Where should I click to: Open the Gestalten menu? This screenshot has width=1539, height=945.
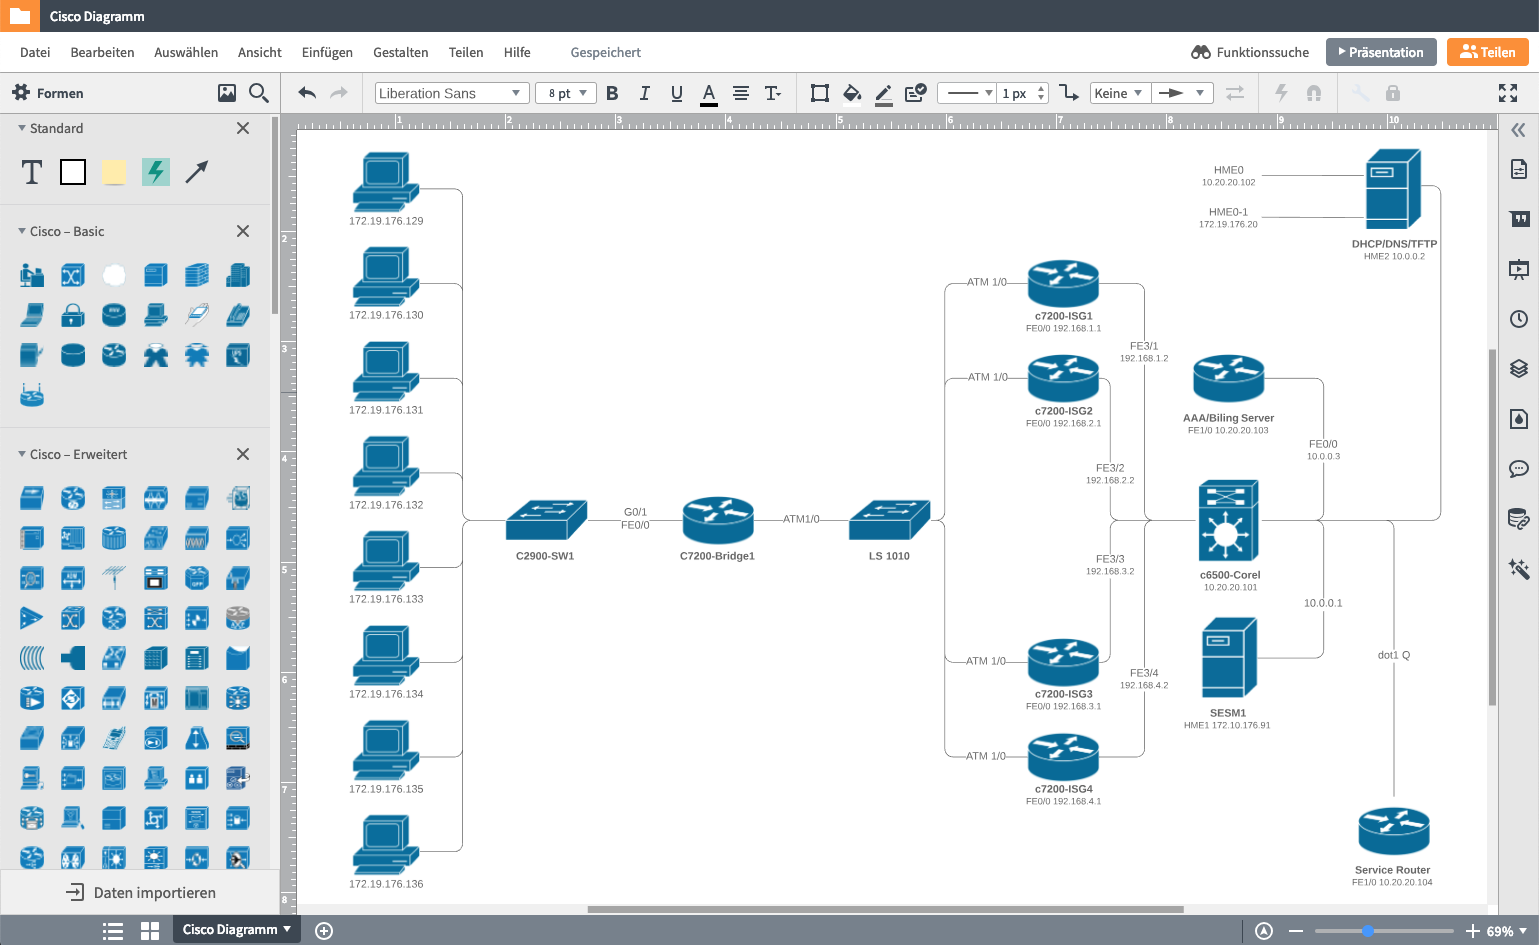[x=400, y=52]
